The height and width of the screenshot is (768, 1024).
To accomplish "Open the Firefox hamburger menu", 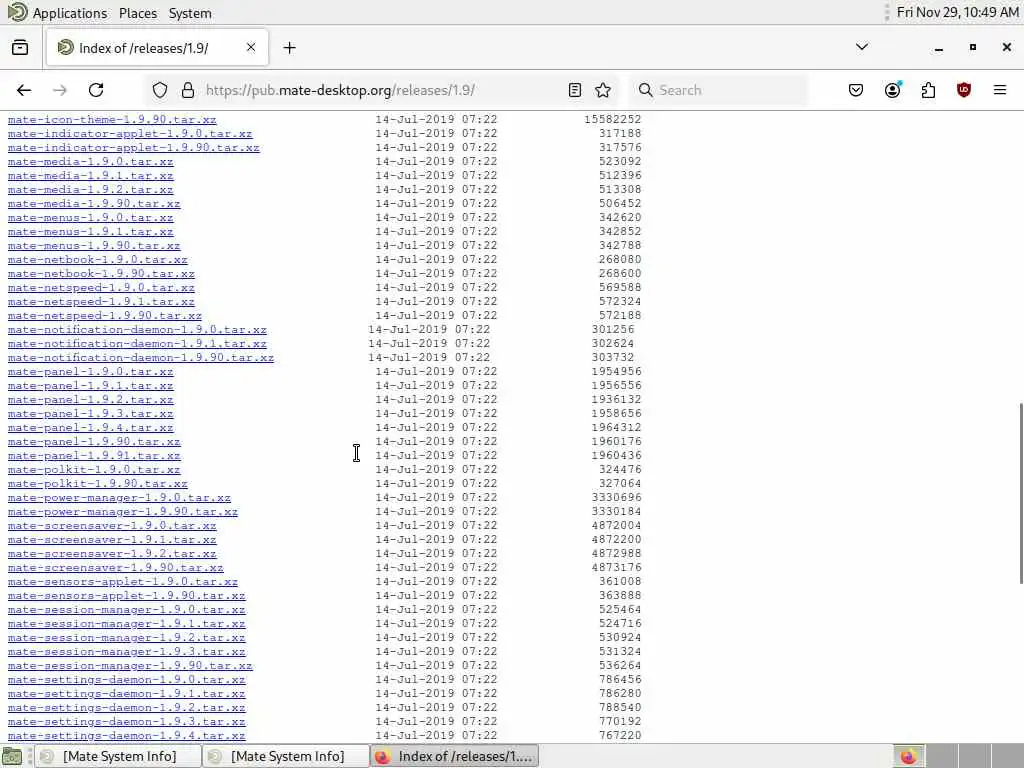I will (x=1000, y=90).
